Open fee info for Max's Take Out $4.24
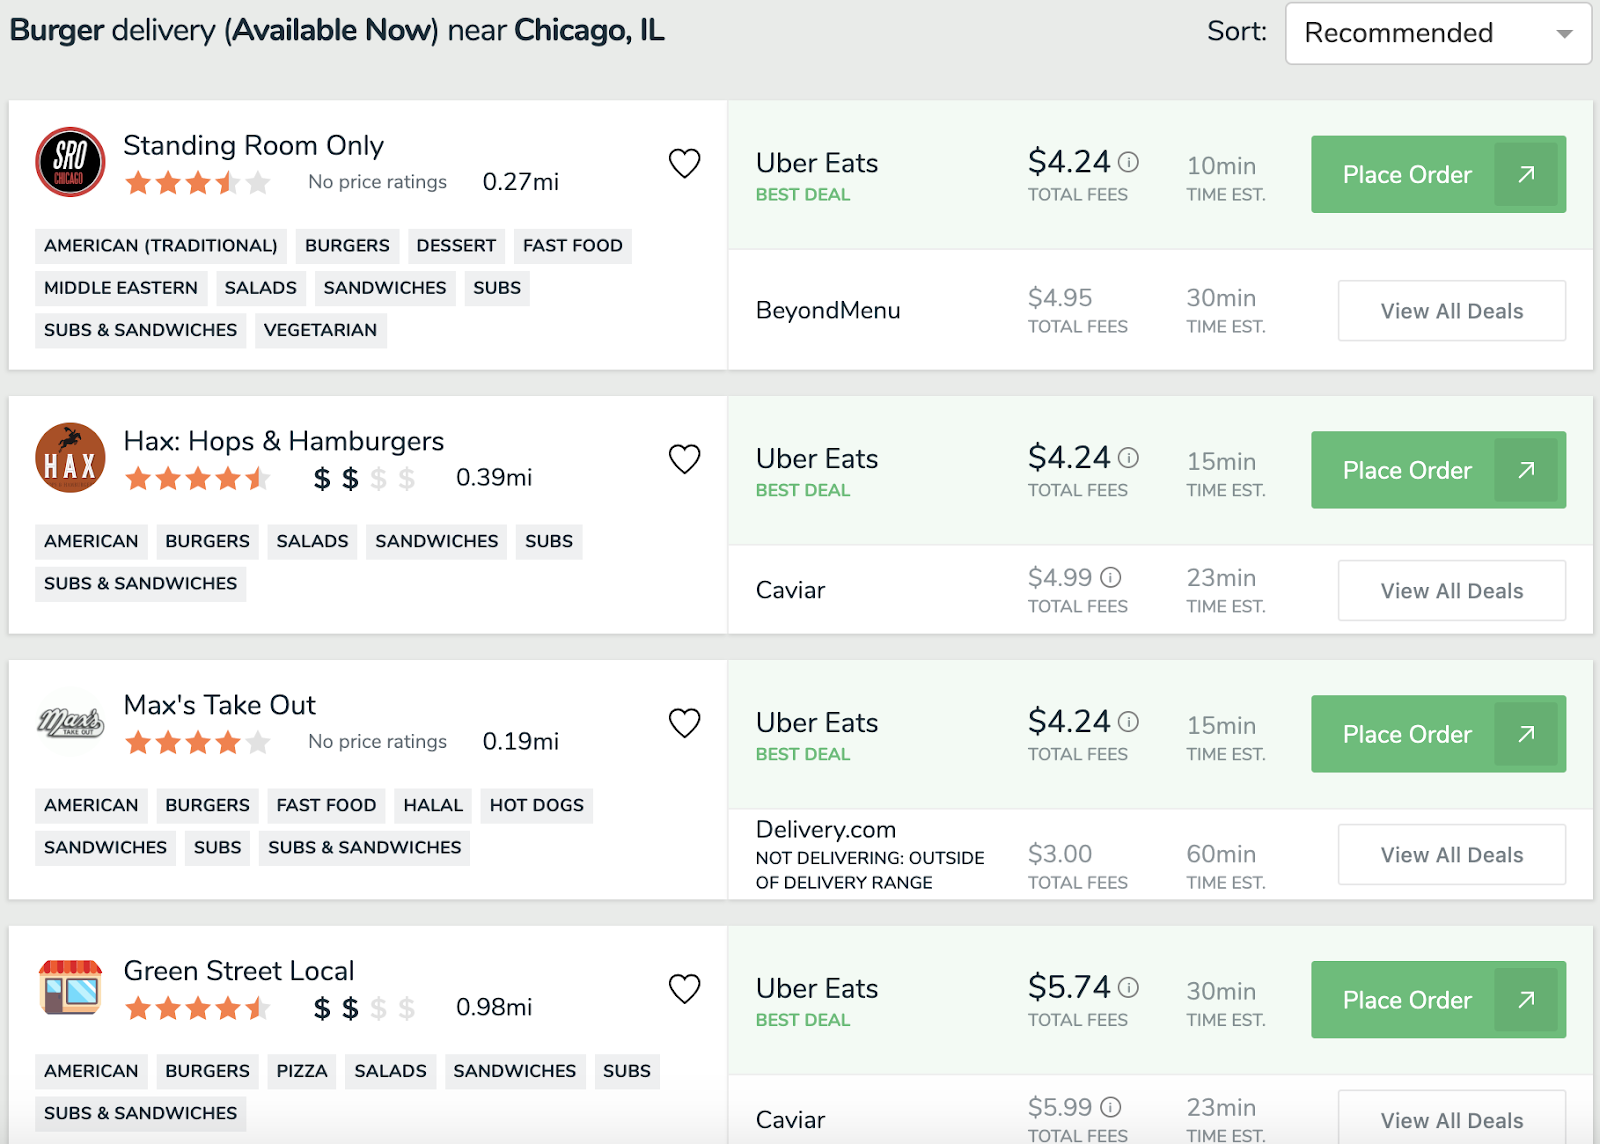1600x1144 pixels. [x=1129, y=722]
